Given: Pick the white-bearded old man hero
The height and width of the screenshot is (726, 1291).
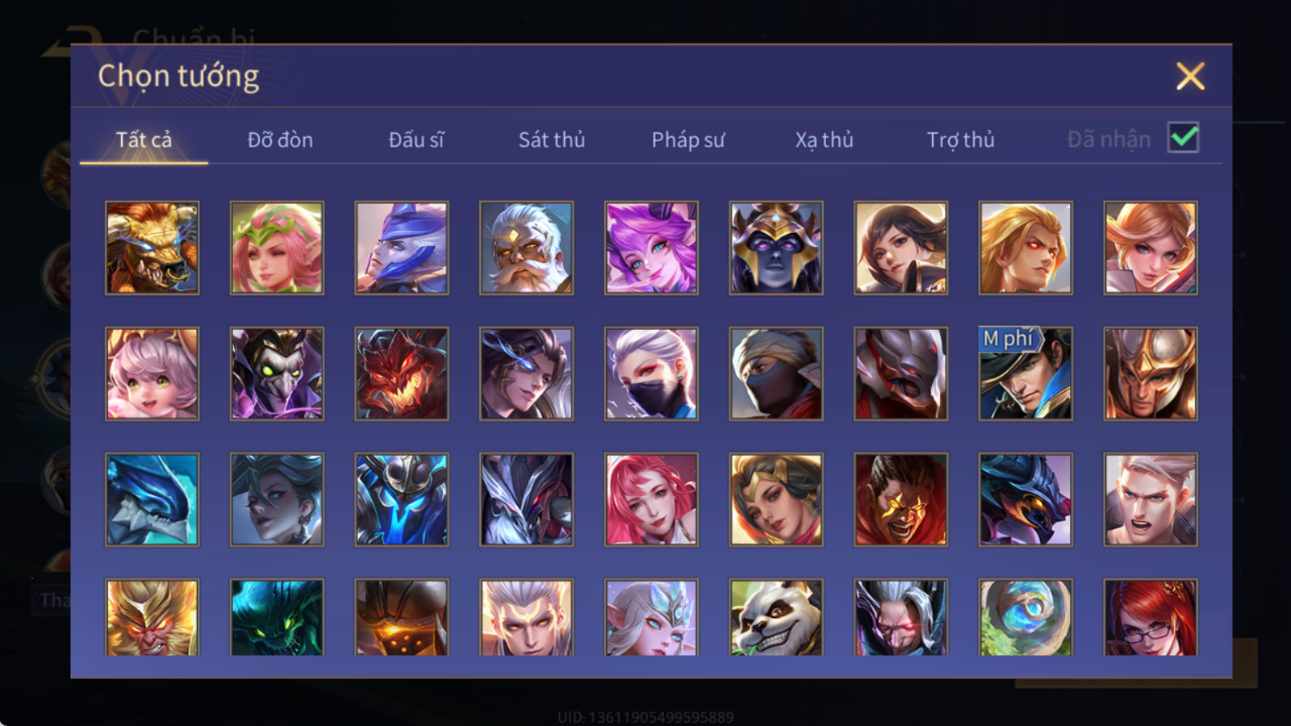Looking at the screenshot, I should coord(526,248).
